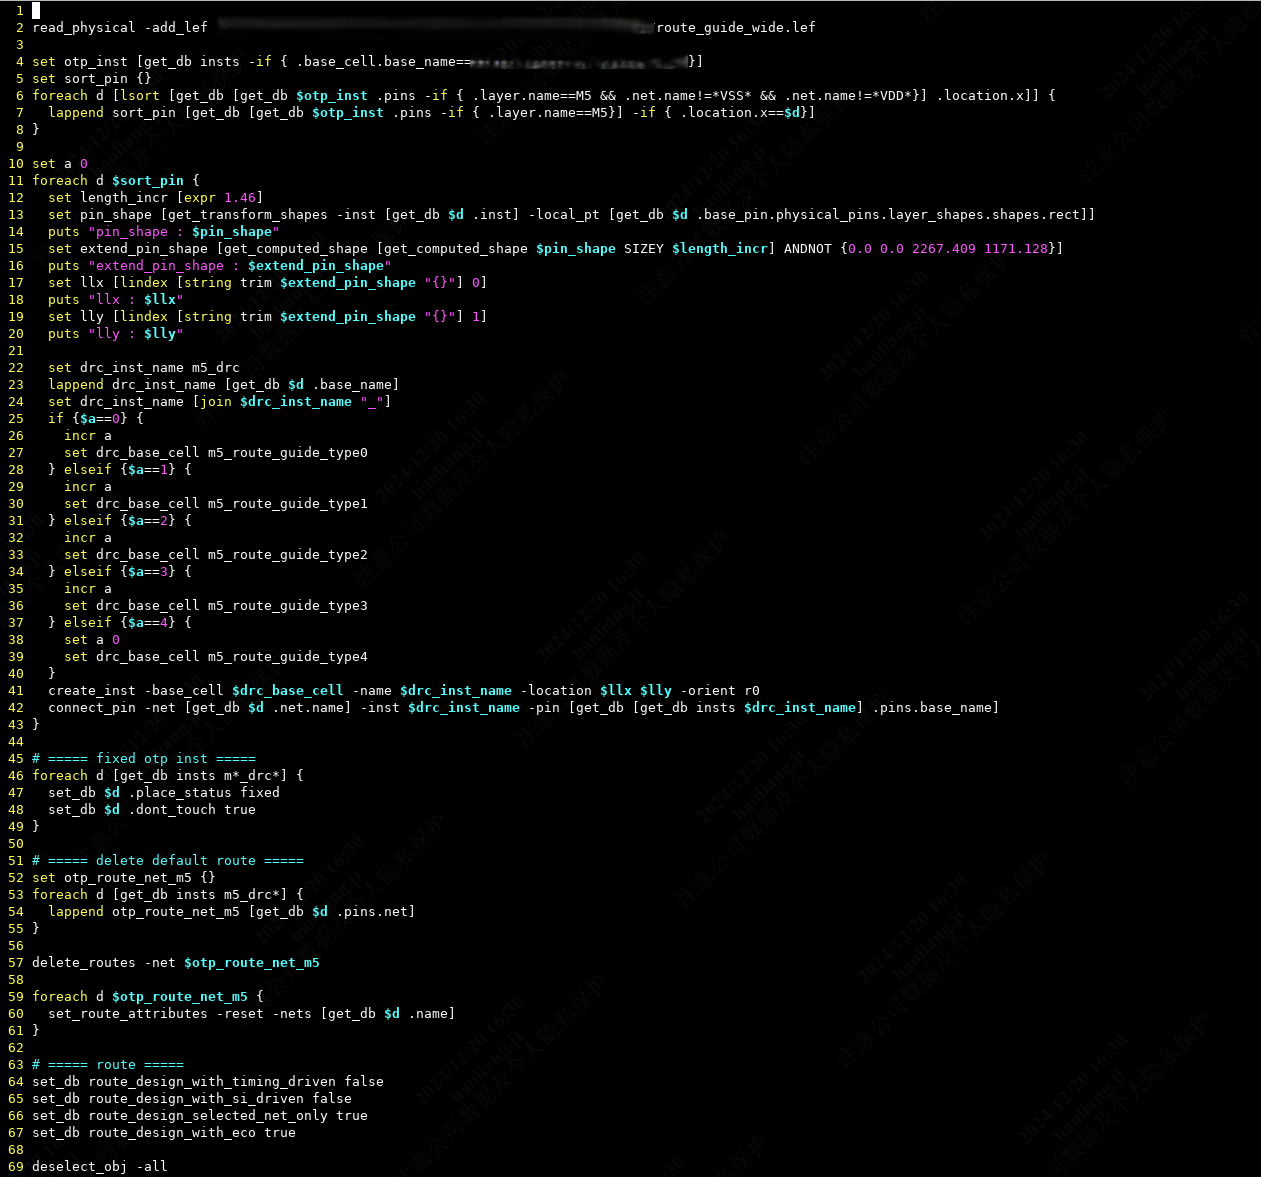Click the connect_pin command on line 42
Viewport: 1261px width, 1177px height.
[91, 707]
